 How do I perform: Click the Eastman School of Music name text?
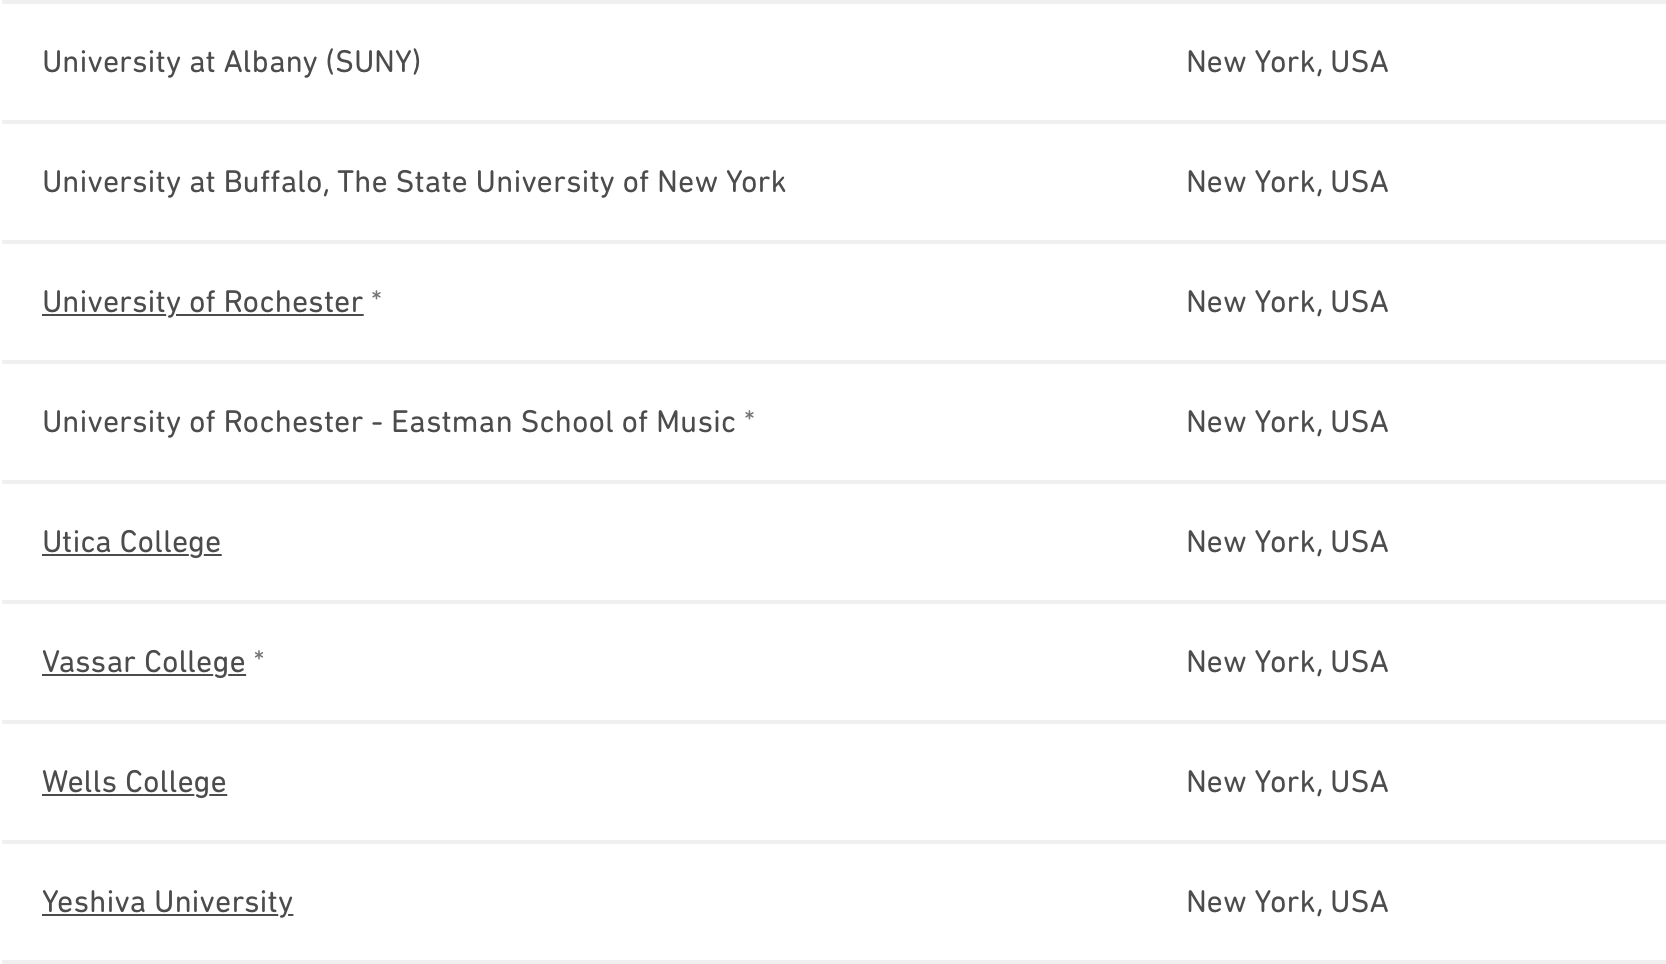tap(563, 422)
